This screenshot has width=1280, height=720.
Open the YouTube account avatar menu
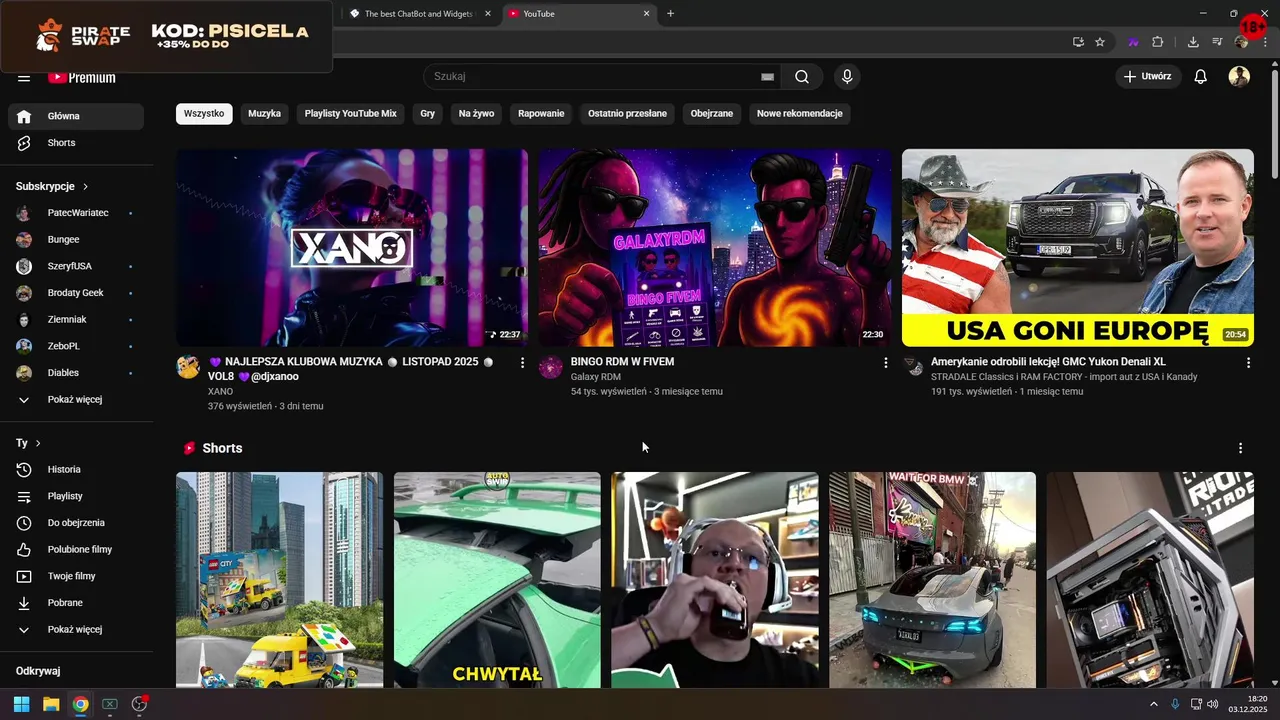click(x=1239, y=77)
